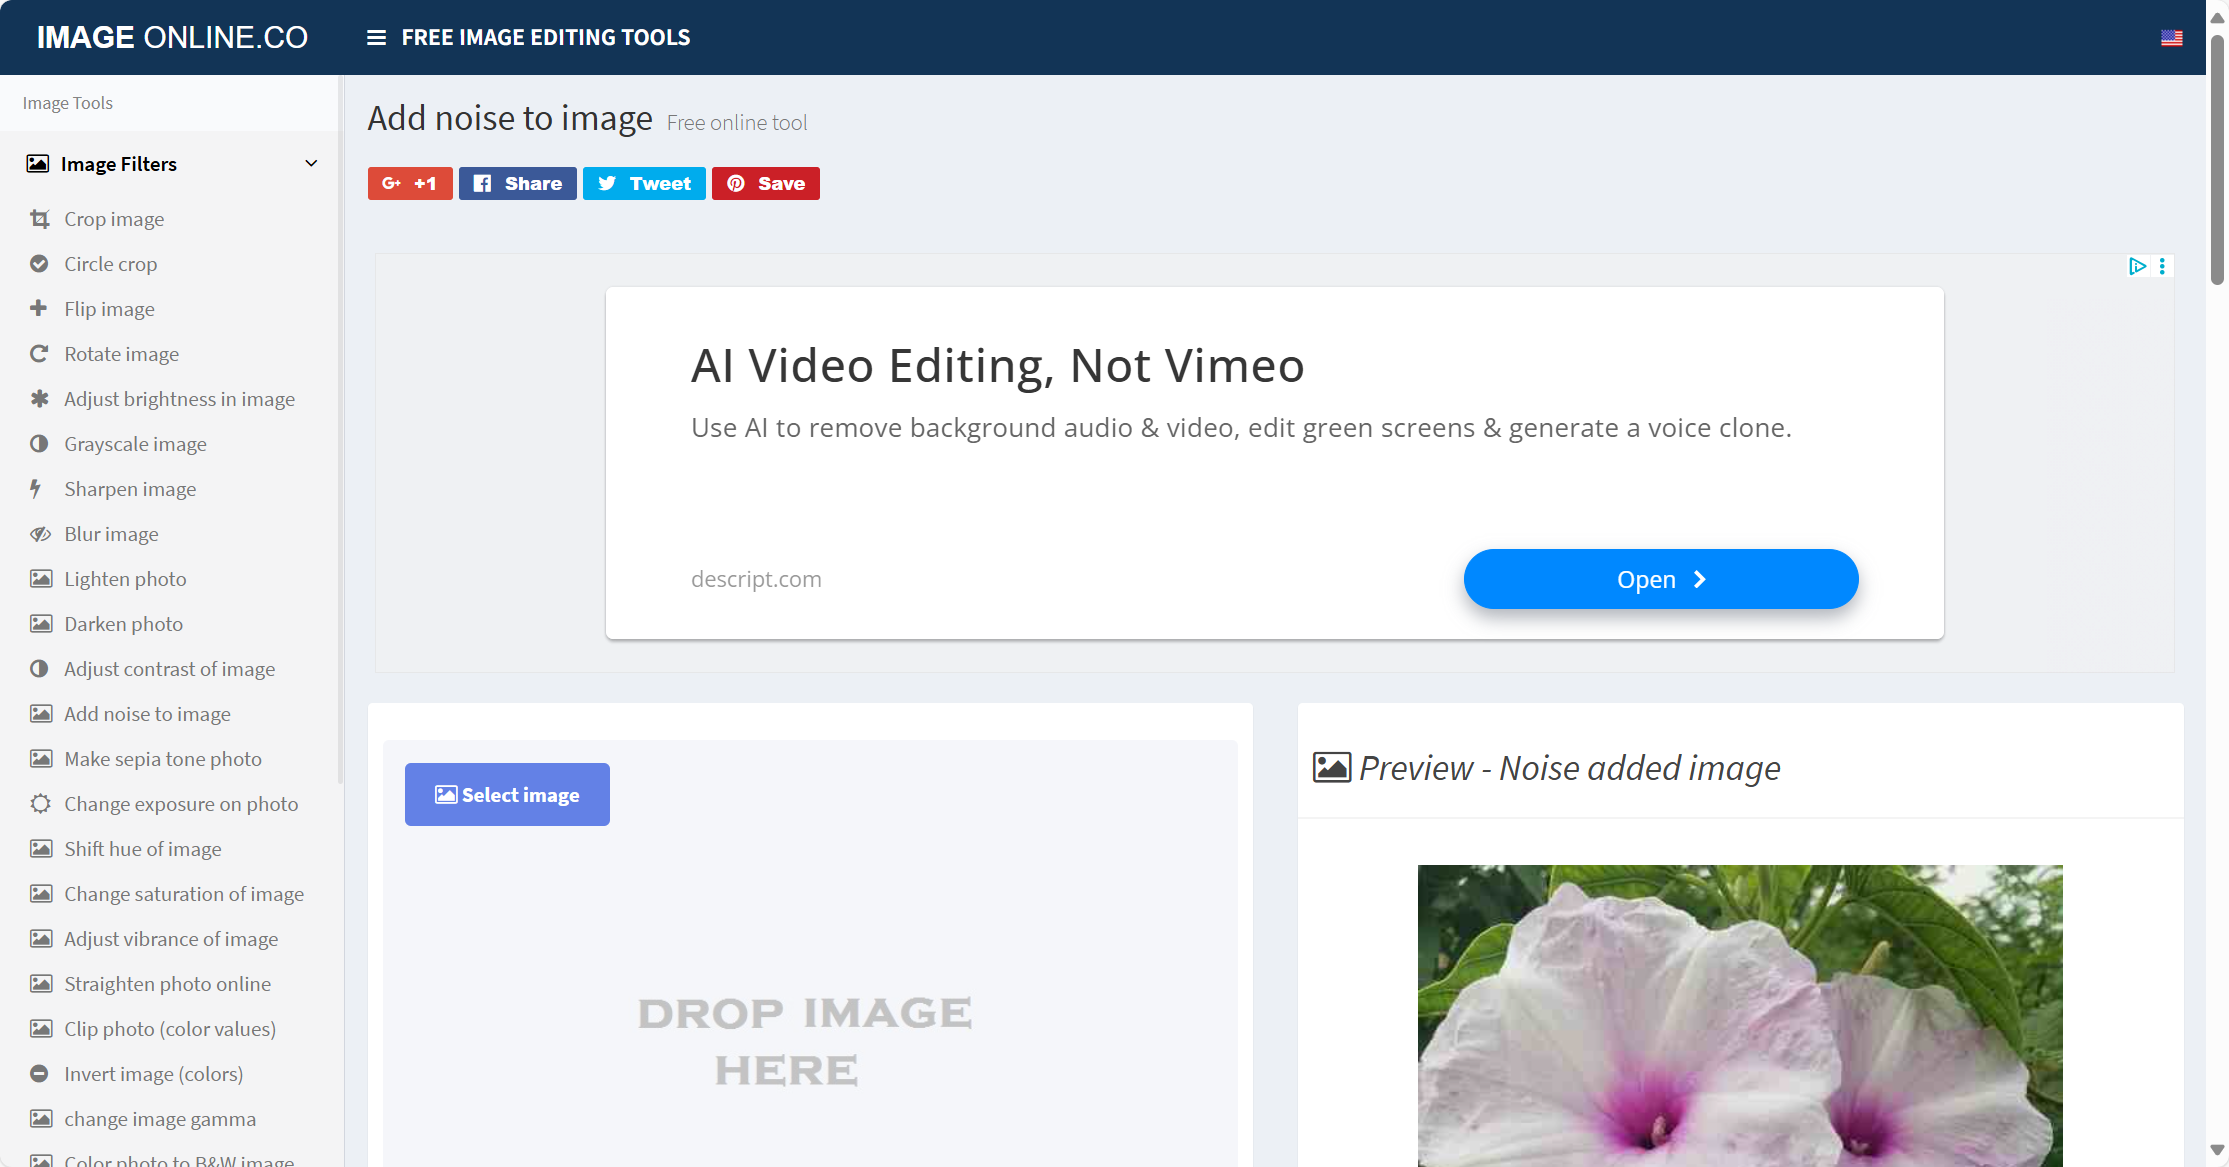Click the Crop image icon in sidebar

pos(40,219)
